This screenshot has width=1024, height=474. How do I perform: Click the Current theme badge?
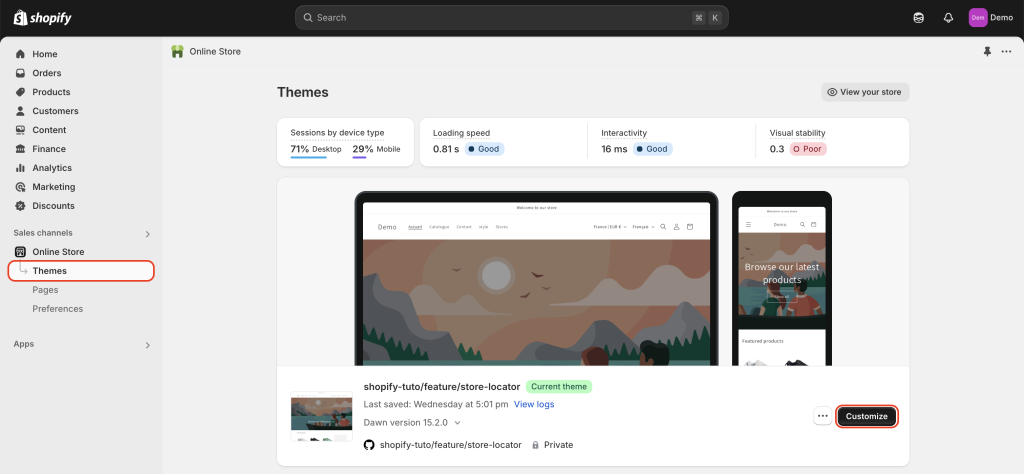point(558,387)
